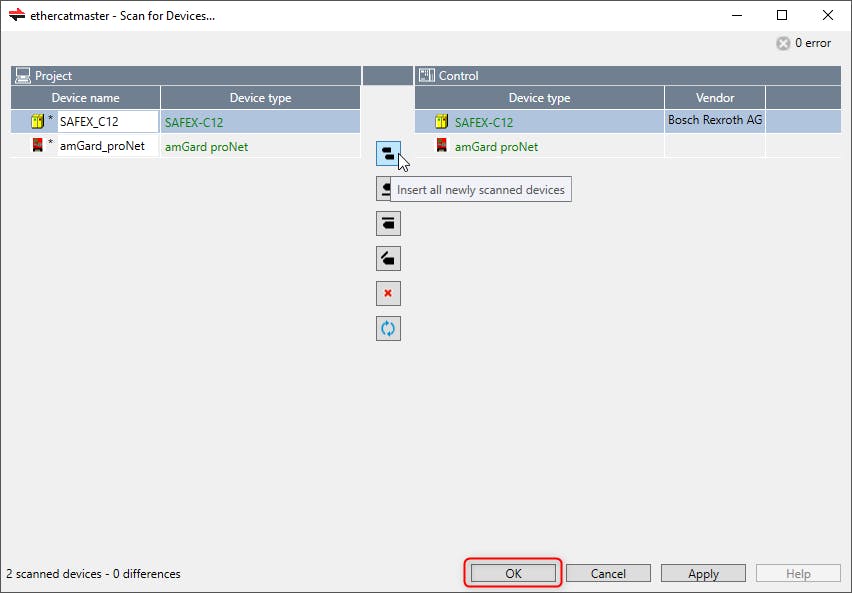The width and height of the screenshot is (852, 593).
Task: Click the Cancel button
Action: 608,573
